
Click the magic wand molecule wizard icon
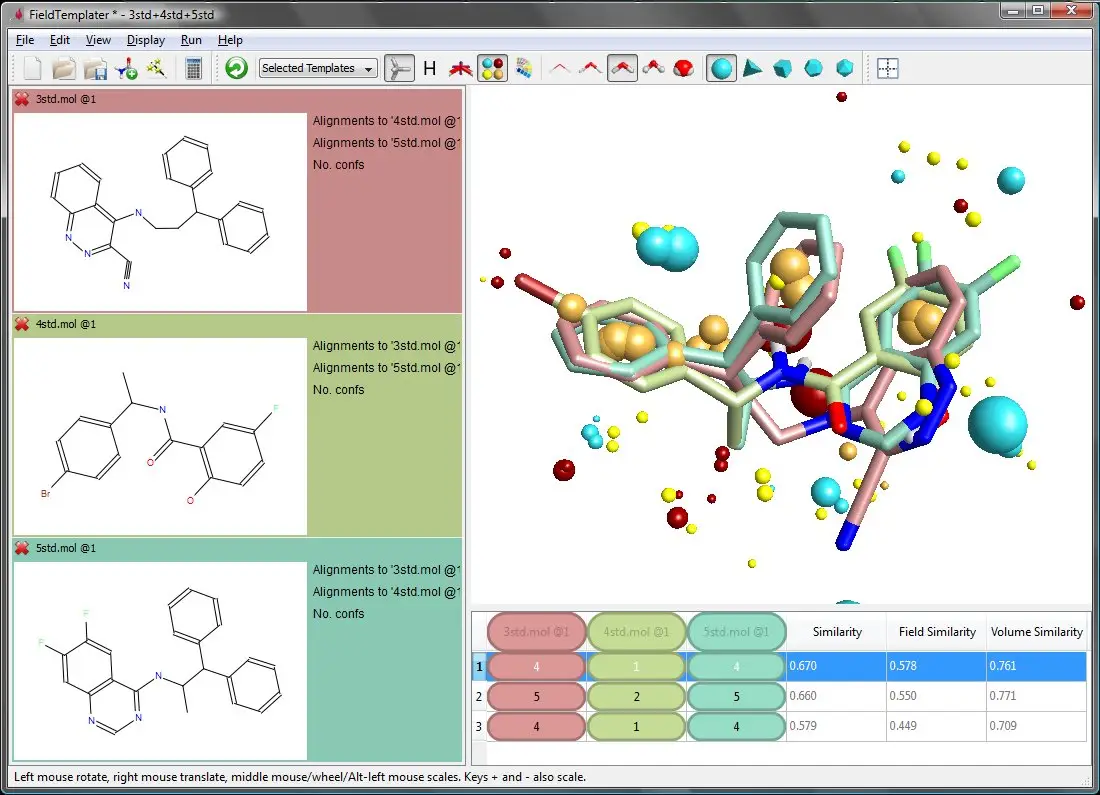point(156,68)
